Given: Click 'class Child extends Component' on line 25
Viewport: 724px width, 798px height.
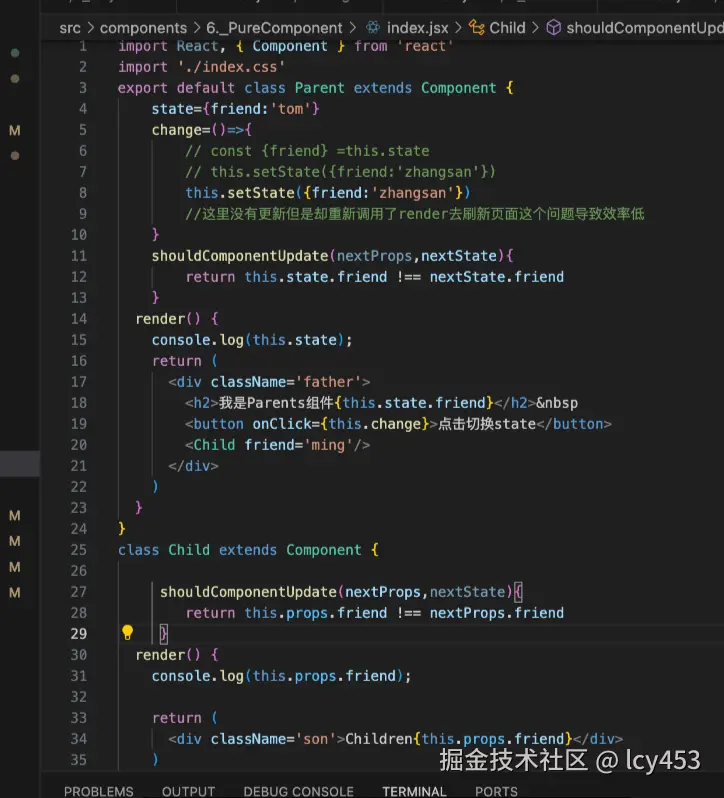Looking at the screenshot, I should 240,550.
